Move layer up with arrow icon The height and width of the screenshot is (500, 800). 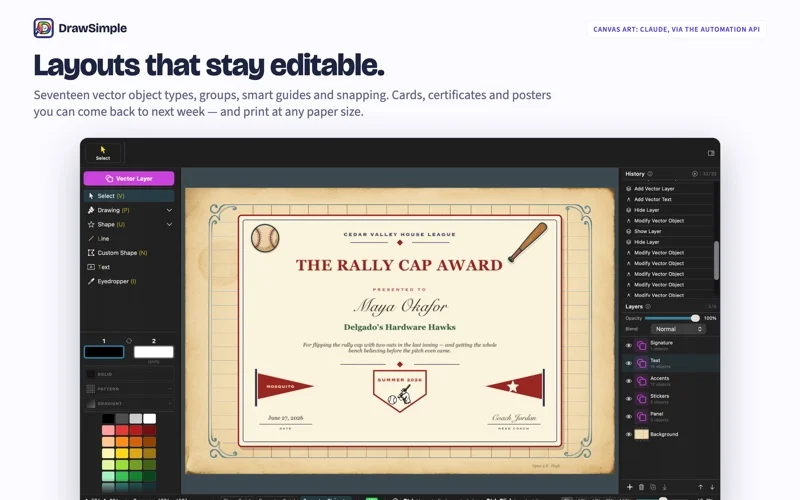[x=701, y=487]
